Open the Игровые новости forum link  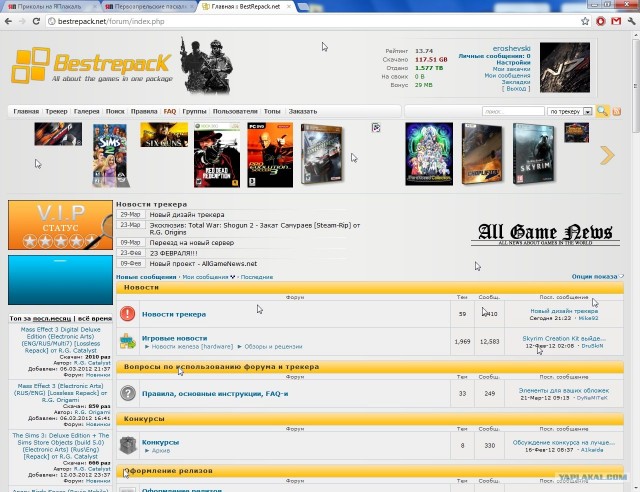(x=175, y=338)
